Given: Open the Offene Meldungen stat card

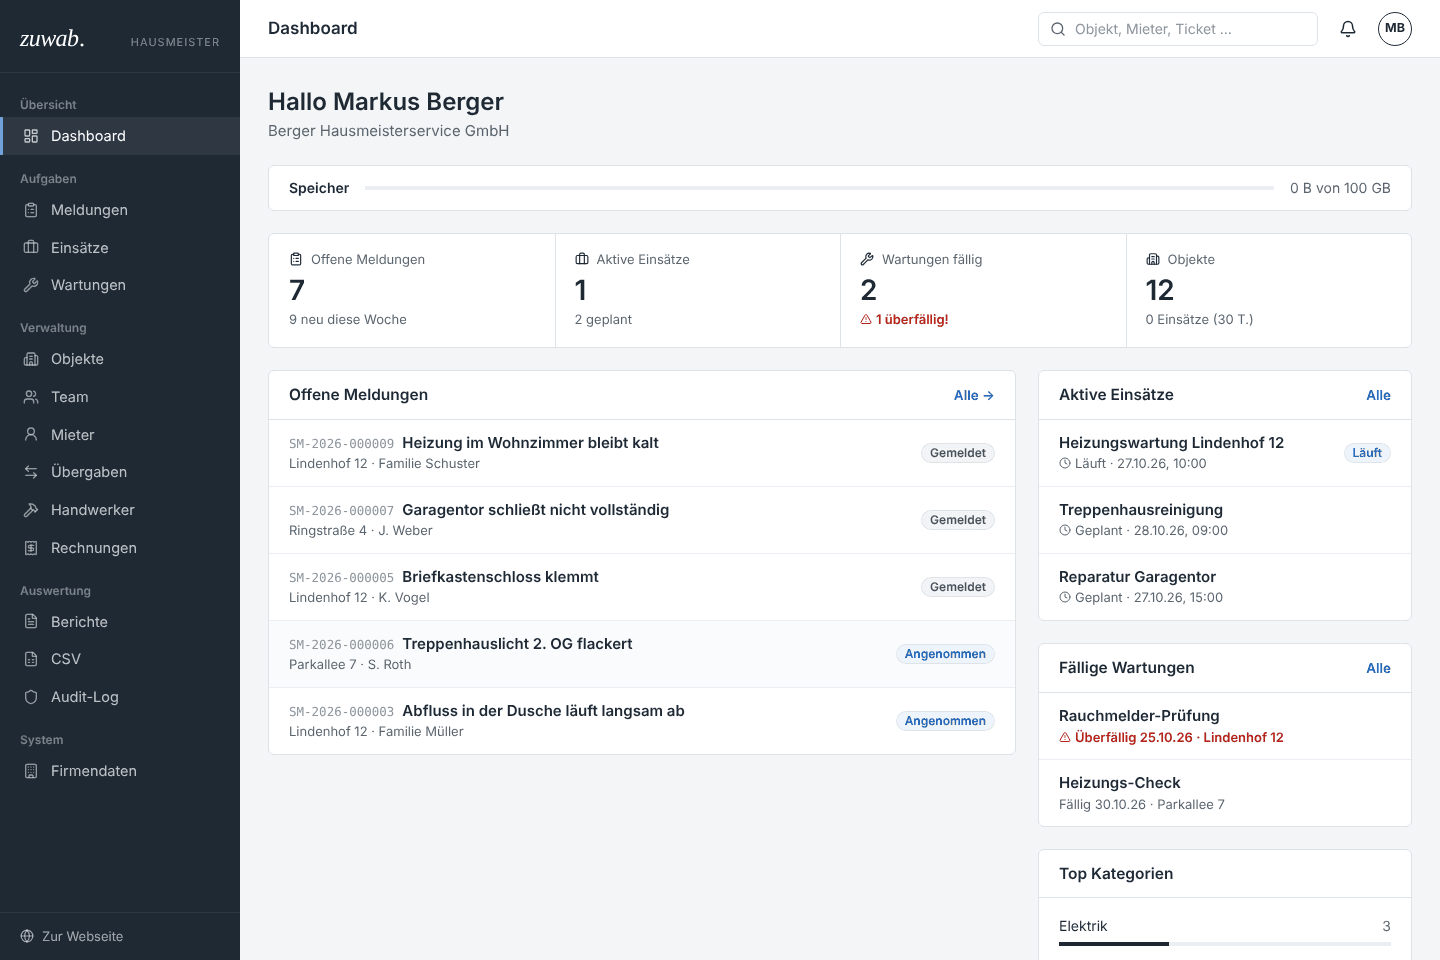Looking at the screenshot, I should pyautogui.click(x=412, y=291).
